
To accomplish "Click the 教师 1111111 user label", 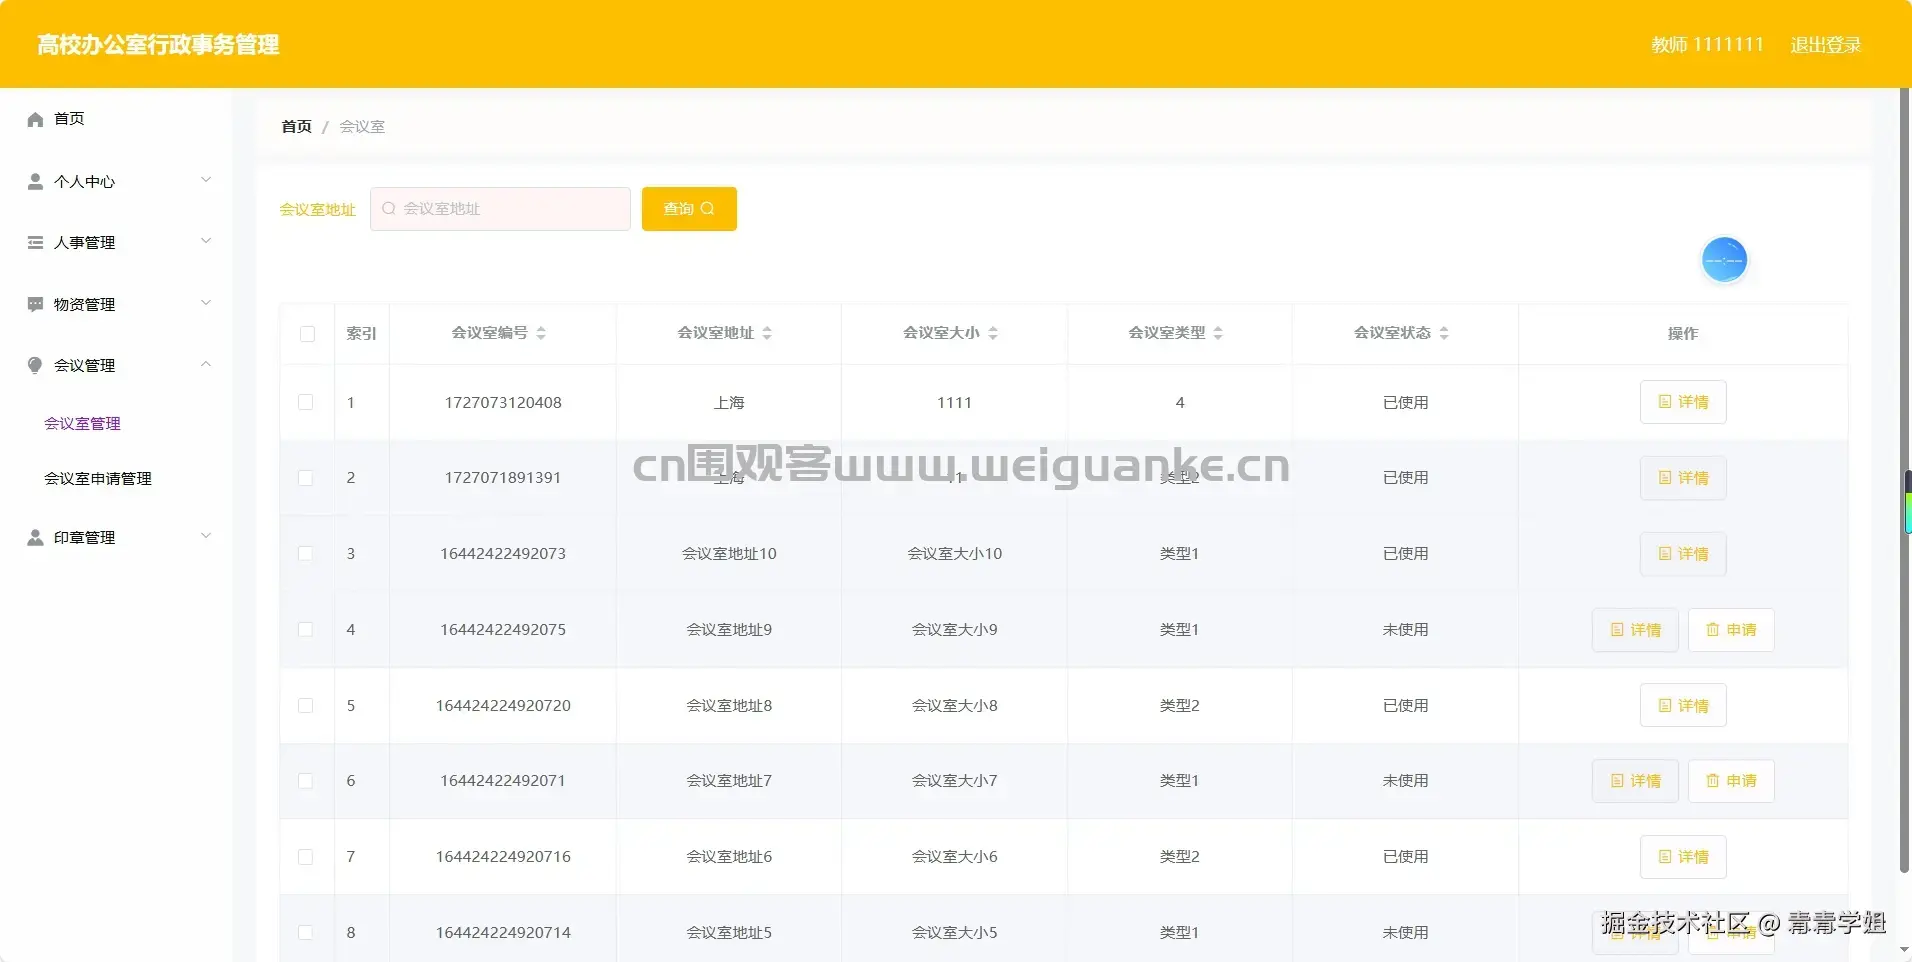I will 1707,45.
